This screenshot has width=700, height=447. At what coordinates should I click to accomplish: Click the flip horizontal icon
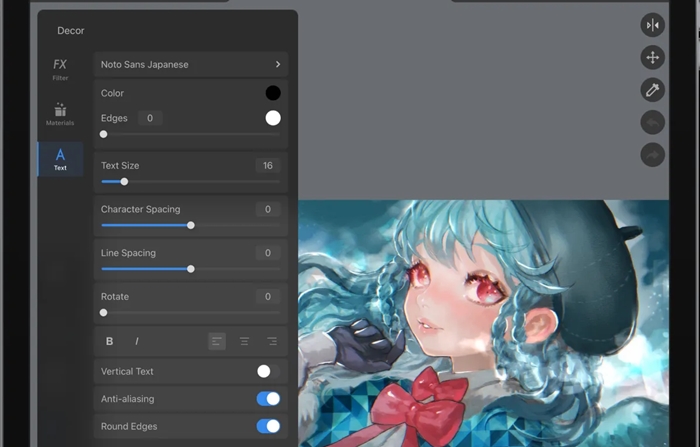653,25
